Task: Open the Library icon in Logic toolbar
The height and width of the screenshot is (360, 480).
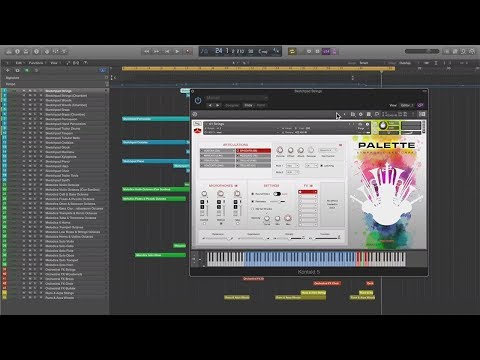Action: coord(9,52)
